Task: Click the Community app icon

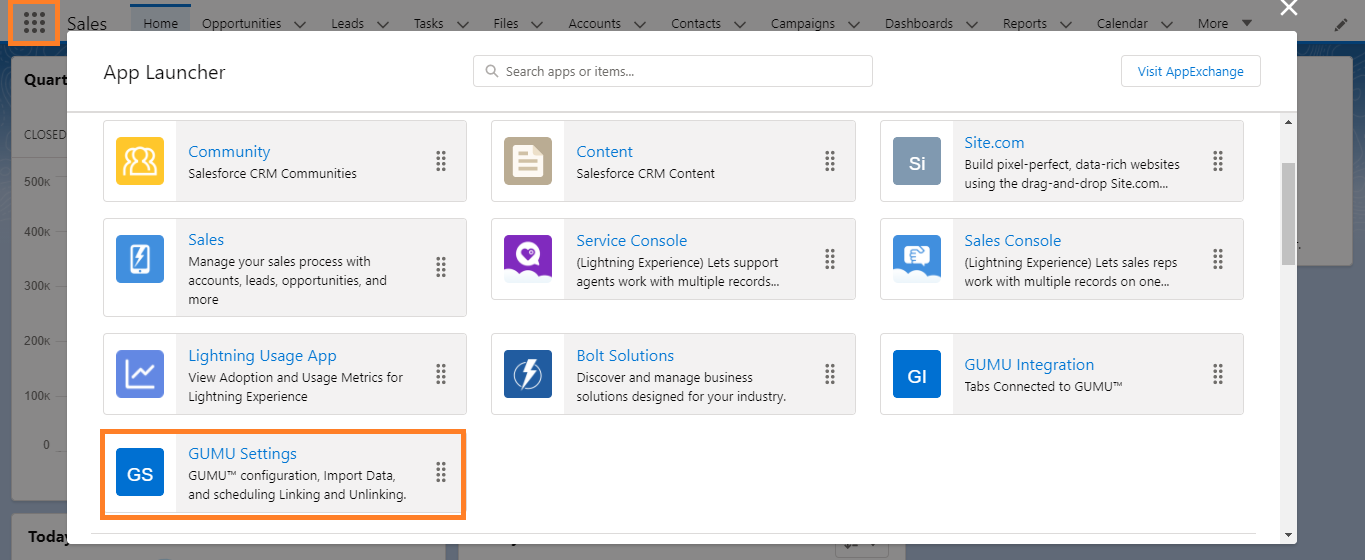Action: [x=140, y=161]
